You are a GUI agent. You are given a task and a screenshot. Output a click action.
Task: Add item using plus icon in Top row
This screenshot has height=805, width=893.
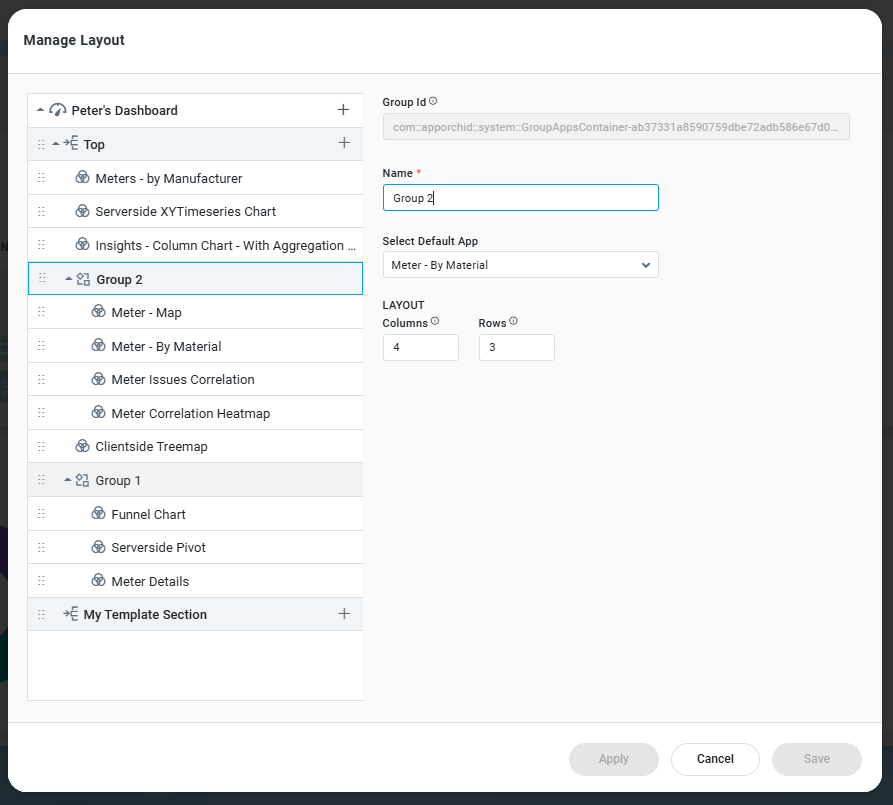(344, 144)
